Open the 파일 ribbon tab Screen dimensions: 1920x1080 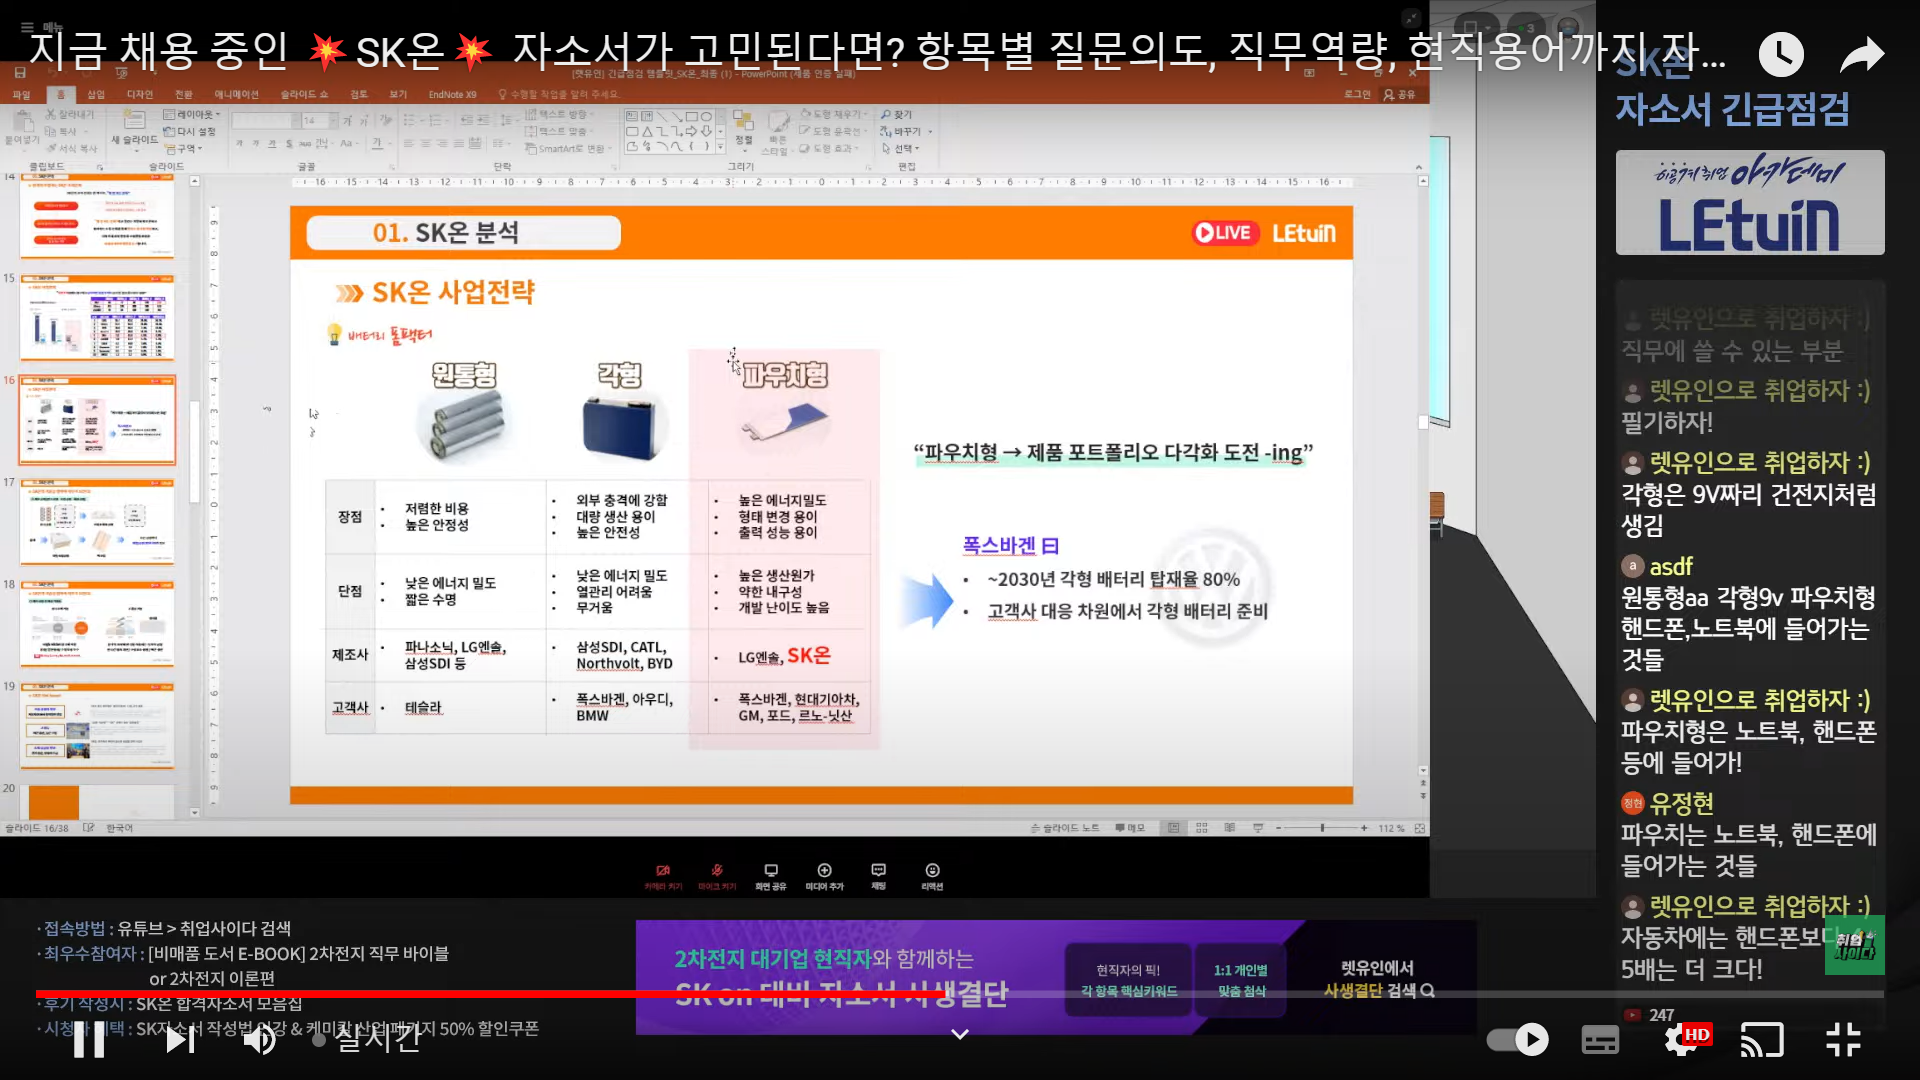[21, 95]
